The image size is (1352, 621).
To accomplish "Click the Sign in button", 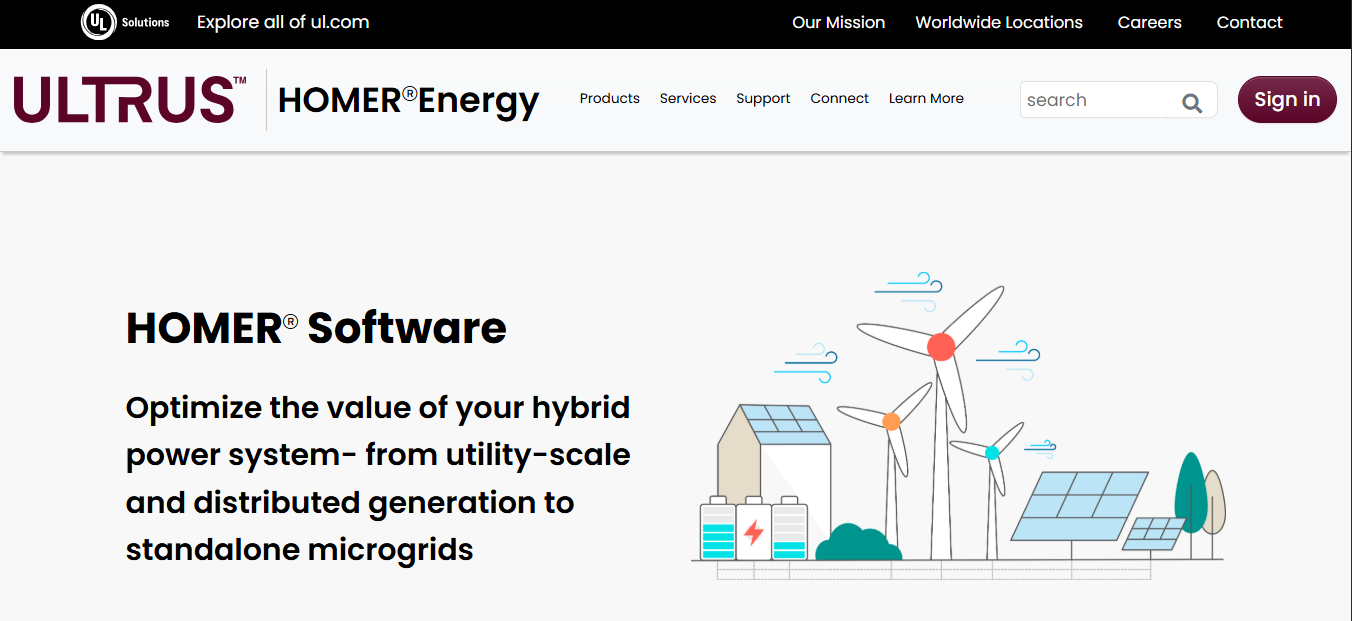I will point(1287,99).
